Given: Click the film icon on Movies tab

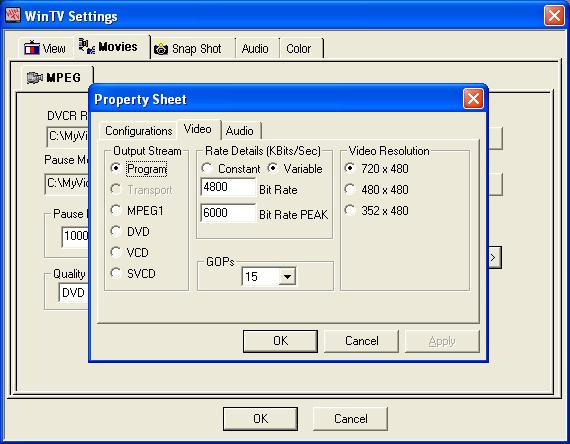Looking at the screenshot, I should tap(87, 47).
